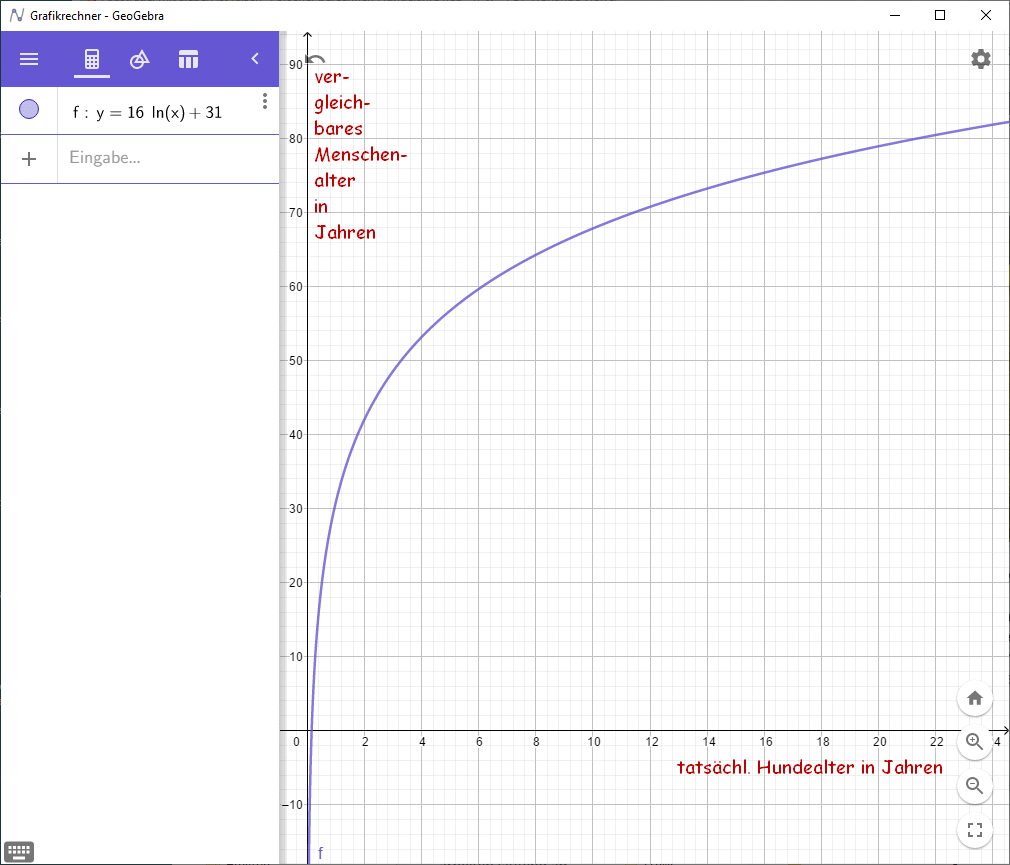The height and width of the screenshot is (865, 1010).
Task: Zoom out of the graph
Action: (975, 786)
